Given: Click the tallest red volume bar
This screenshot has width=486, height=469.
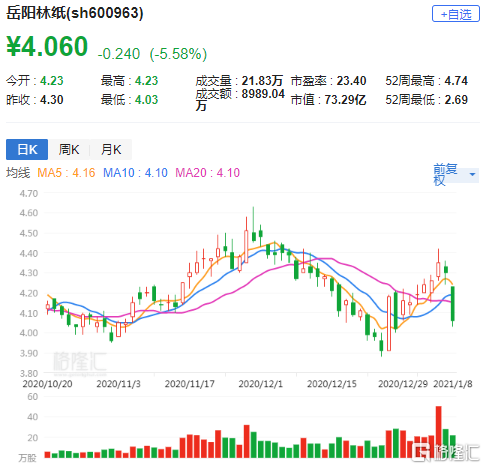Looking at the screenshot, I should point(438,432).
